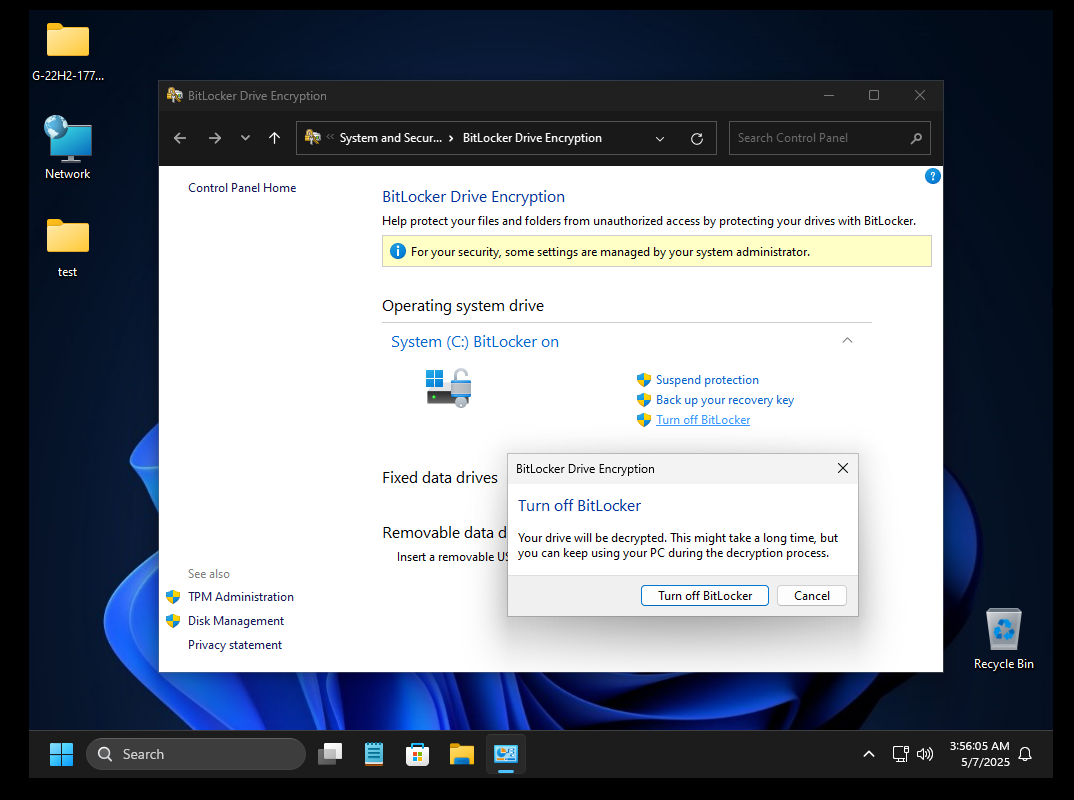Viewport: 1074px width, 800px height.
Task: Expand the address bar history dropdown
Action: point(660,138)
